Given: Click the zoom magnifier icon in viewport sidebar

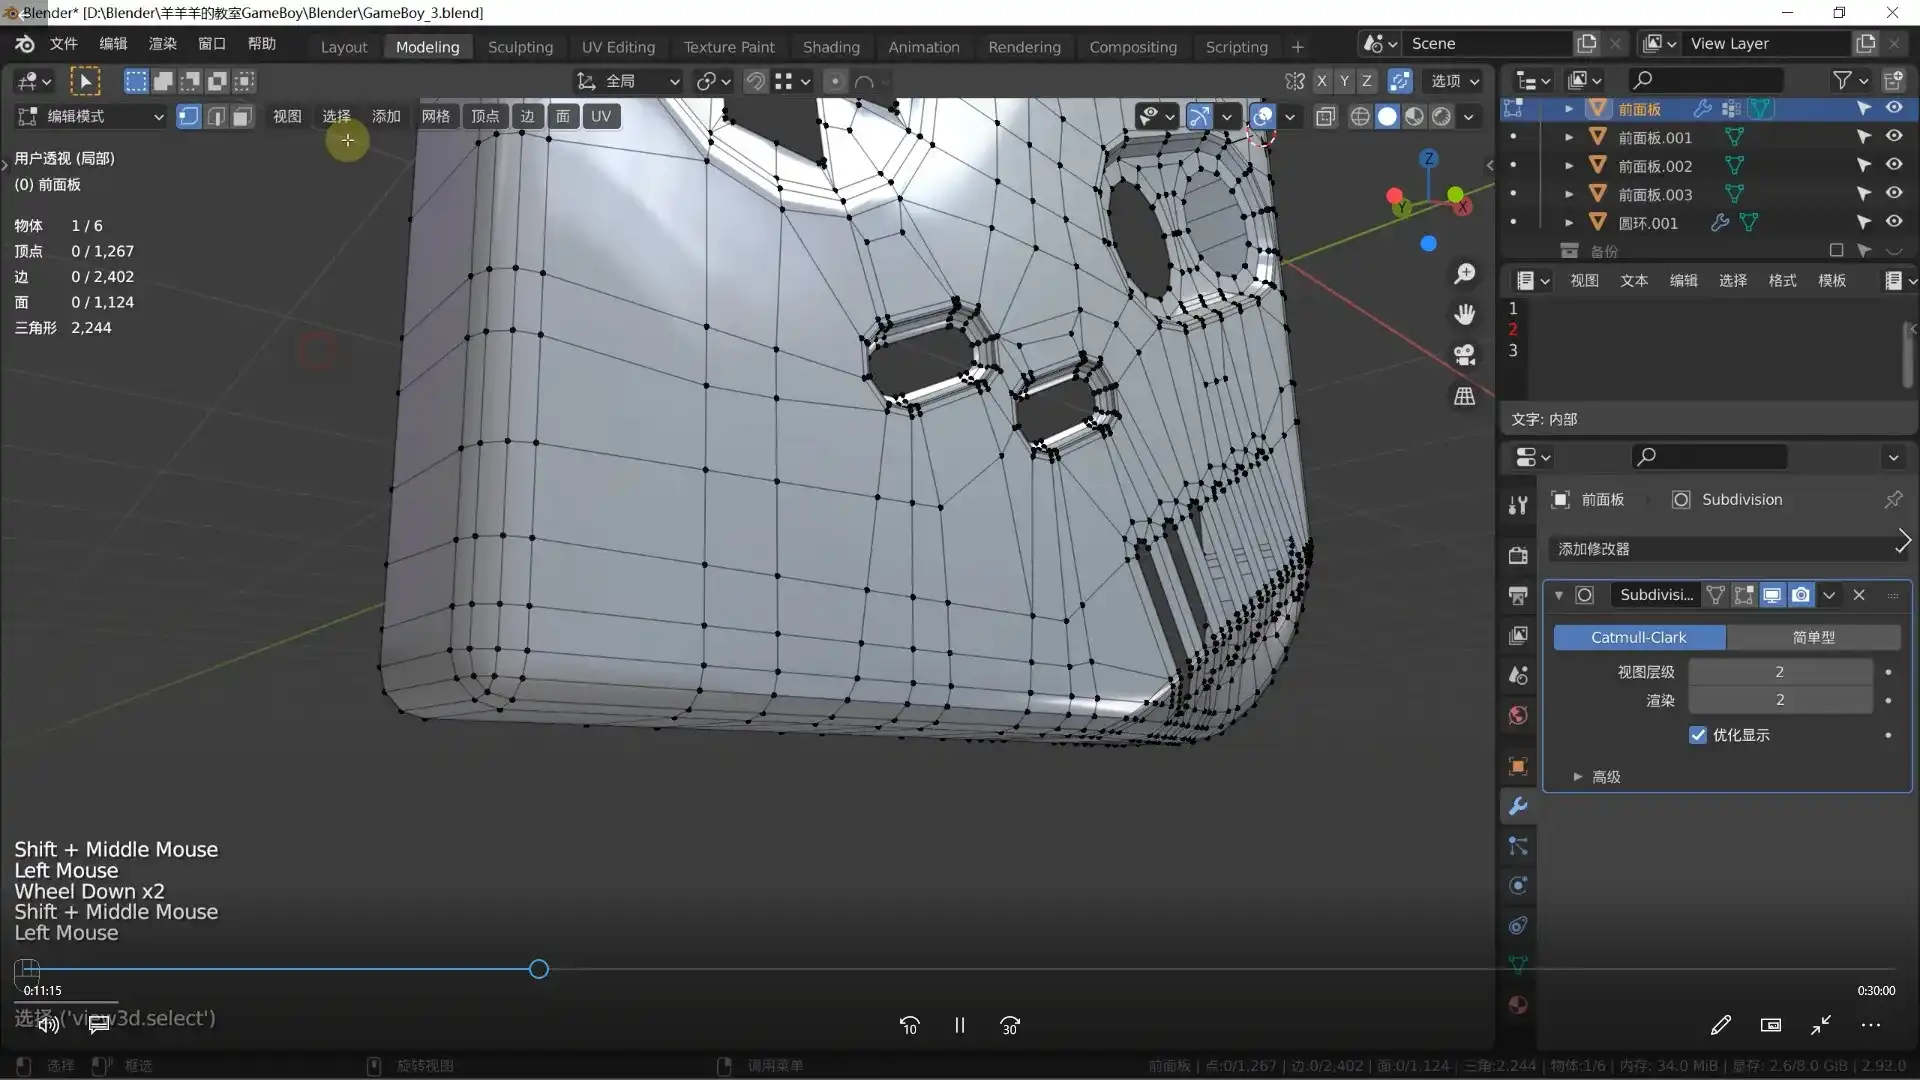Looking at the screenshot, I should (1464, 273).
